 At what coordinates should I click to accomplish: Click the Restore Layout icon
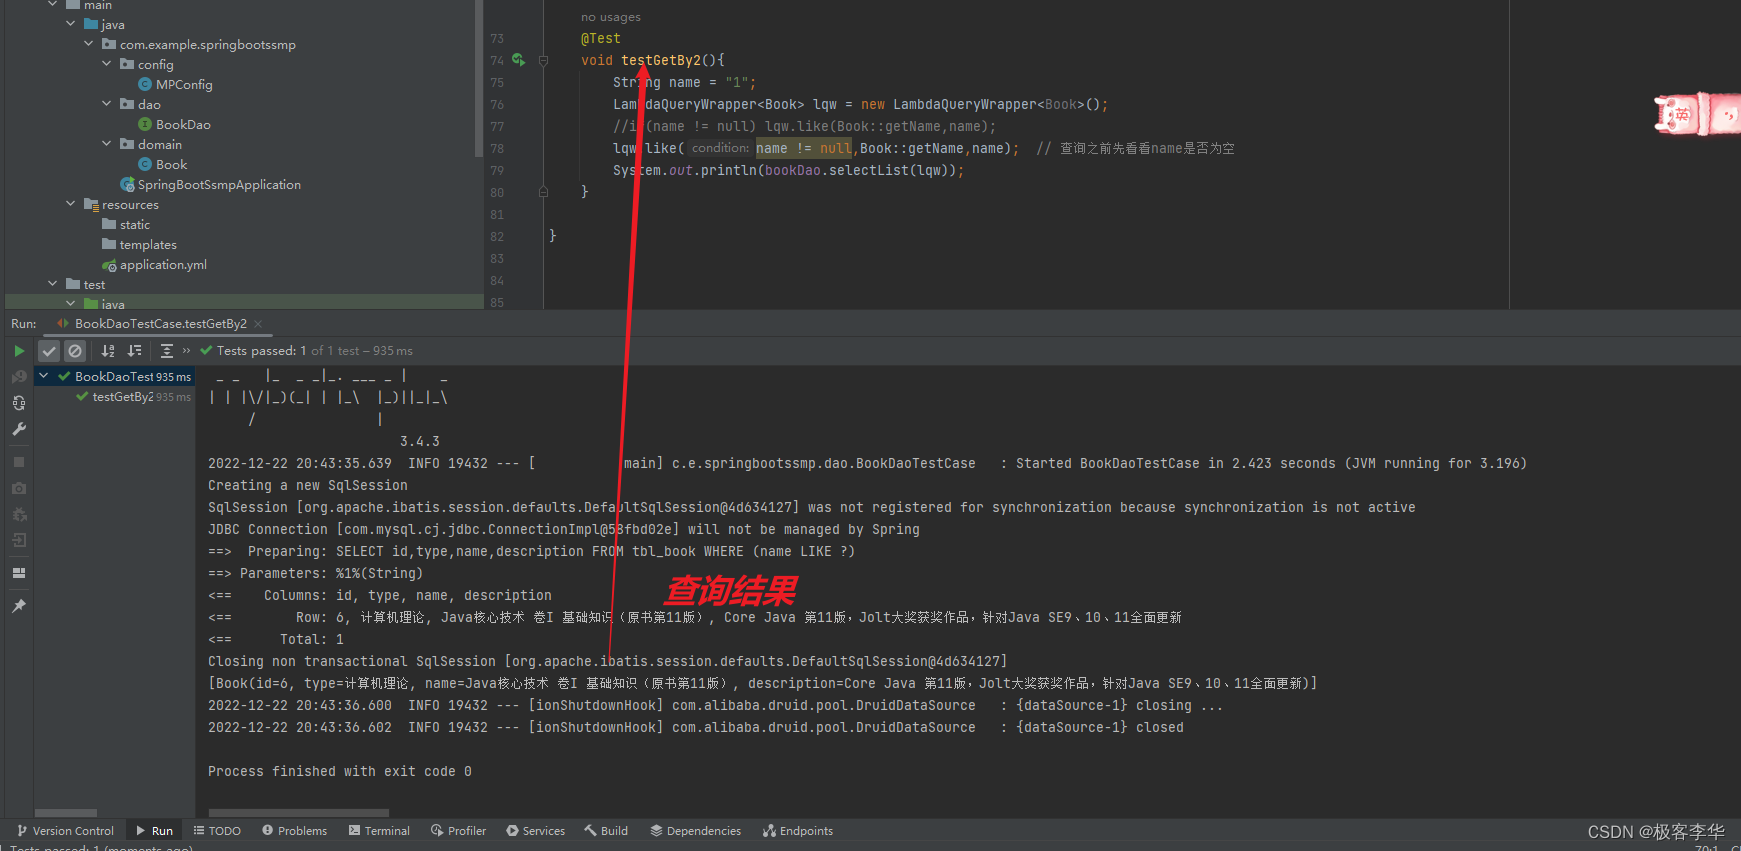19,573
